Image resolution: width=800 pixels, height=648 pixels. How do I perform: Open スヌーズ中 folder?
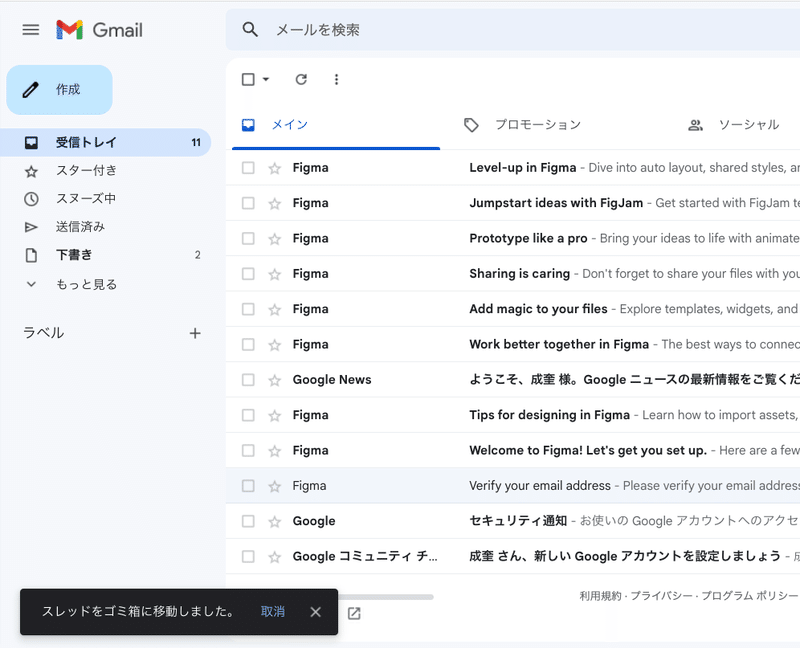[106, 198]
